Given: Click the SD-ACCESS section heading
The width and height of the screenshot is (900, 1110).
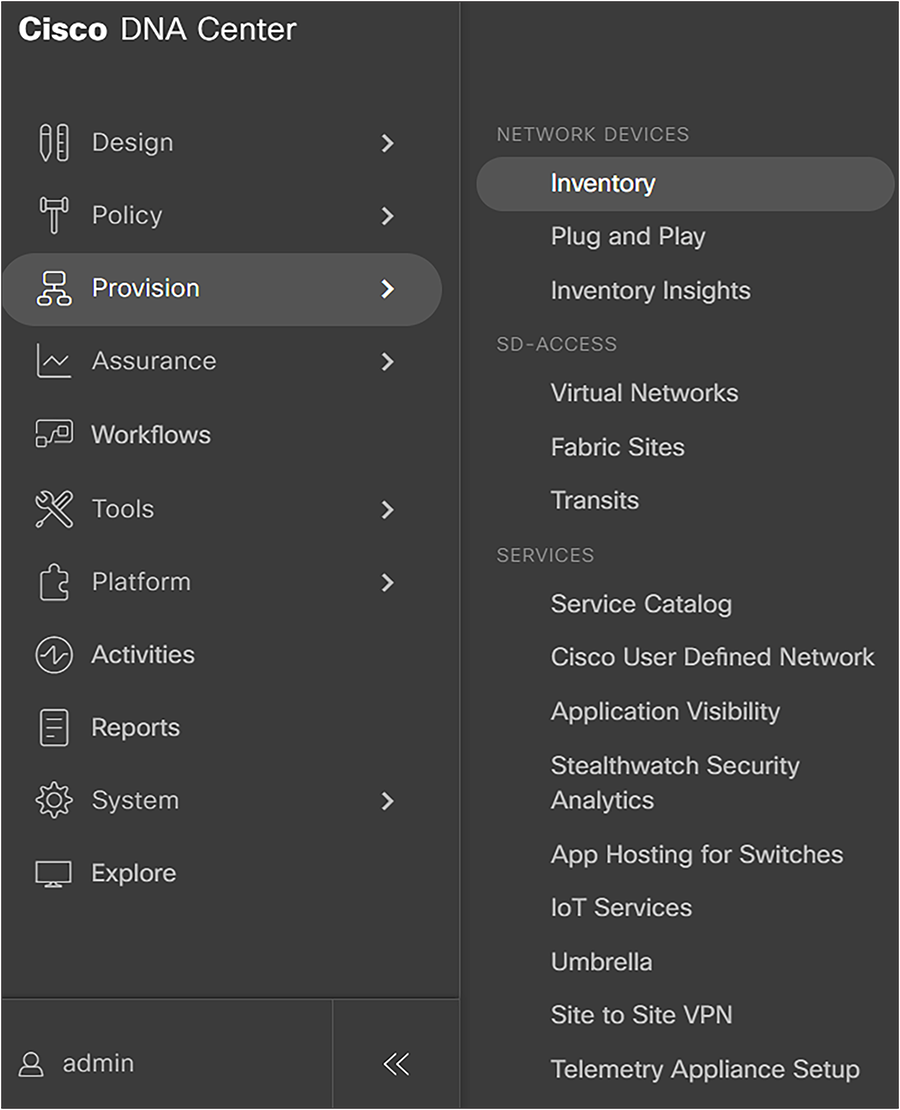Looking at the screenshot, I should [x=557, y=345].
